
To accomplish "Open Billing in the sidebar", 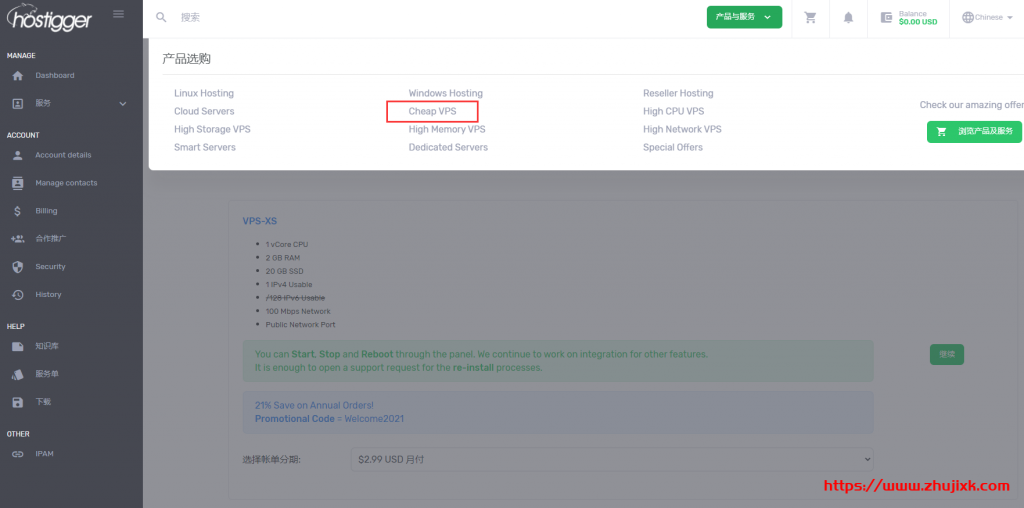I will [46, 211].
